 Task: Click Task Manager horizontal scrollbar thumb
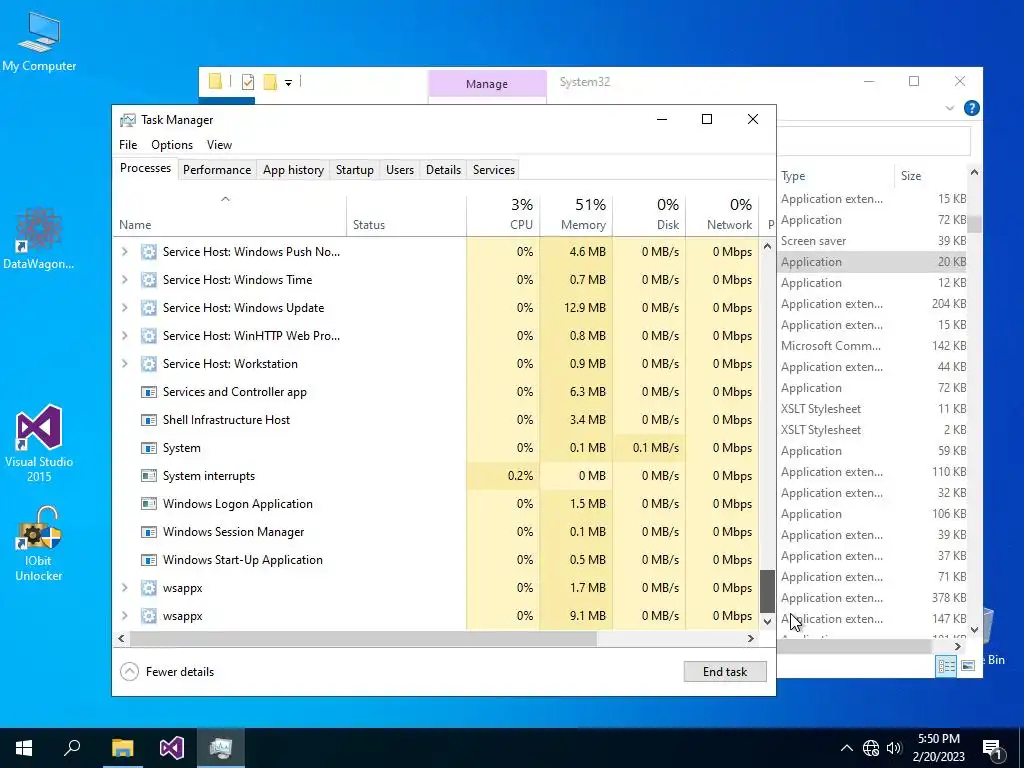(x=363, y=639)
